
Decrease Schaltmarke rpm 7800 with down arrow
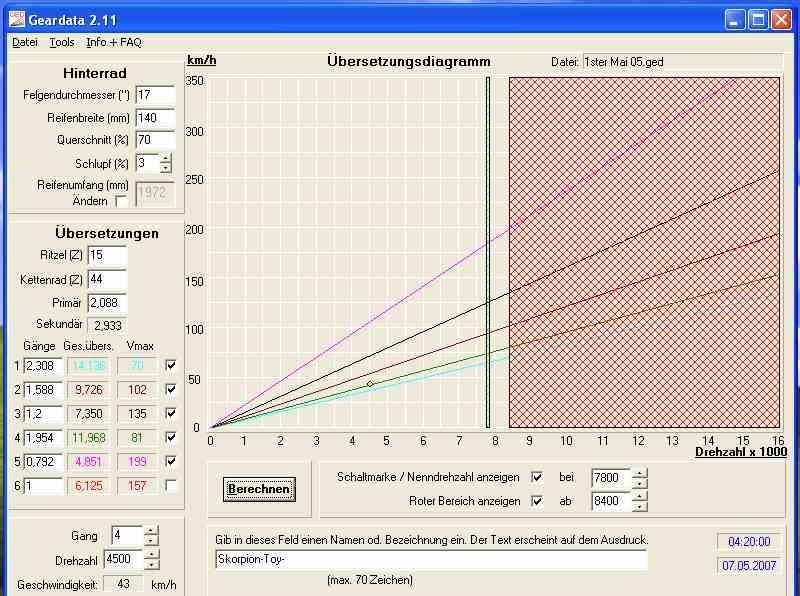pyautogui.click(x=639, y=483)
